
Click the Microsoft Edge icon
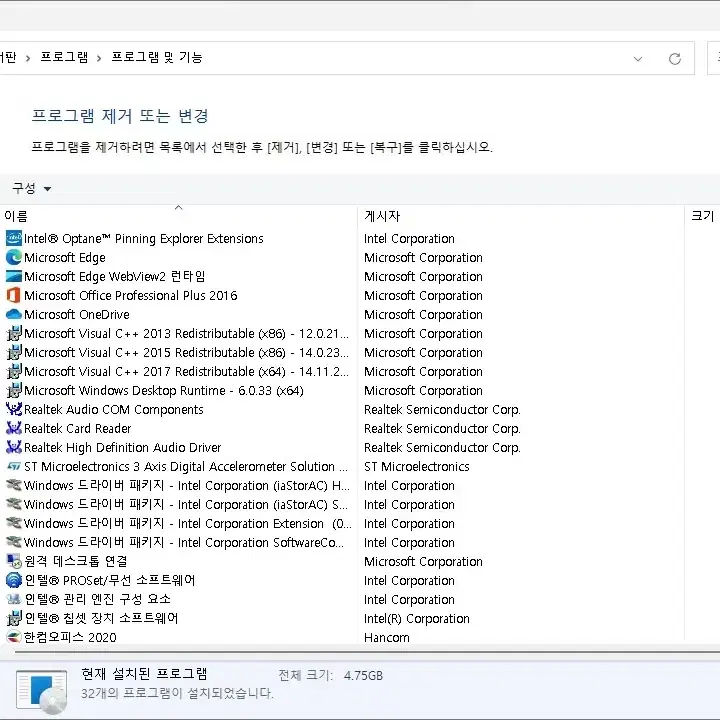pos(14,257)
